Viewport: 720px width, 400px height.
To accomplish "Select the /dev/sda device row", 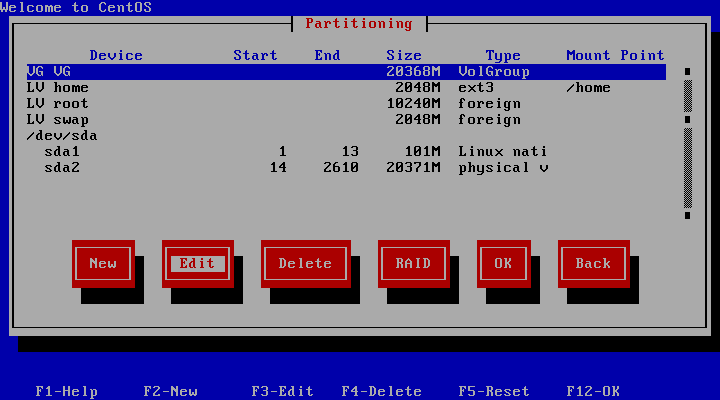I will coord(346,136).
